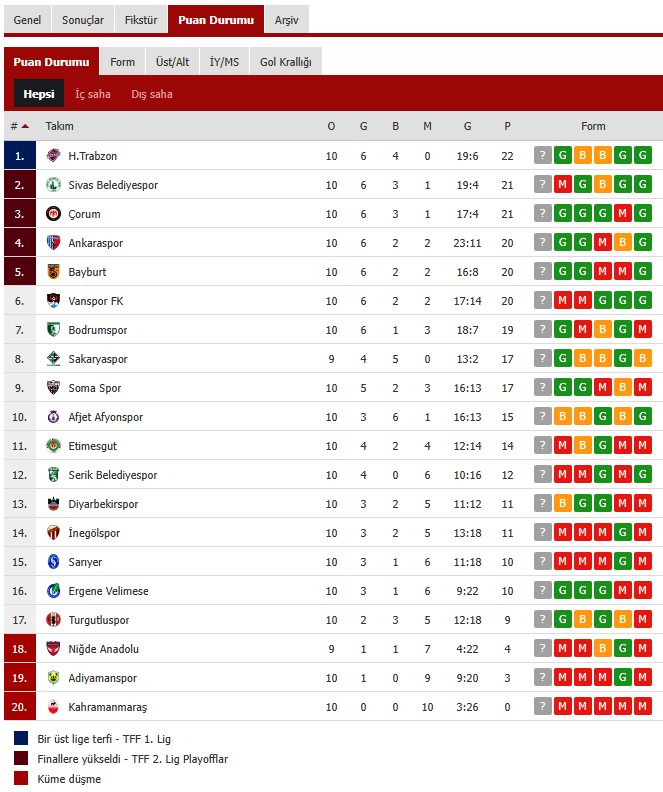Click the Kahramanmaraş club crest icon
The image size is (663, 792).
pos(53,707)
